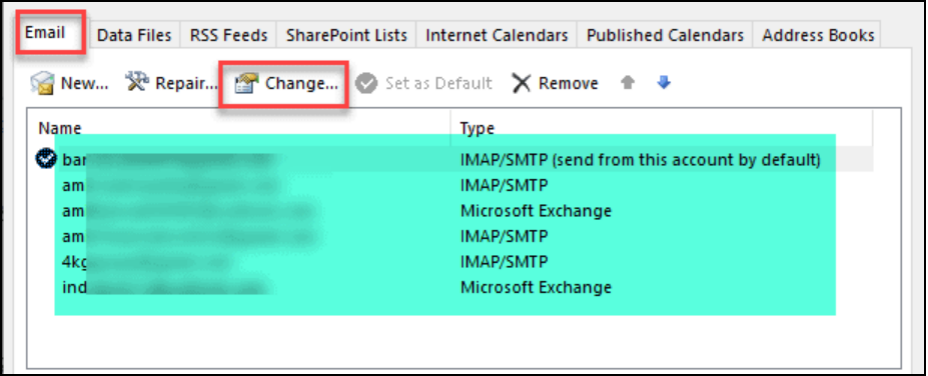Click the Set as Default checkmark icon
Image resolution: width=928 pixels, height=376 pixels.
(x=366, y=83)
